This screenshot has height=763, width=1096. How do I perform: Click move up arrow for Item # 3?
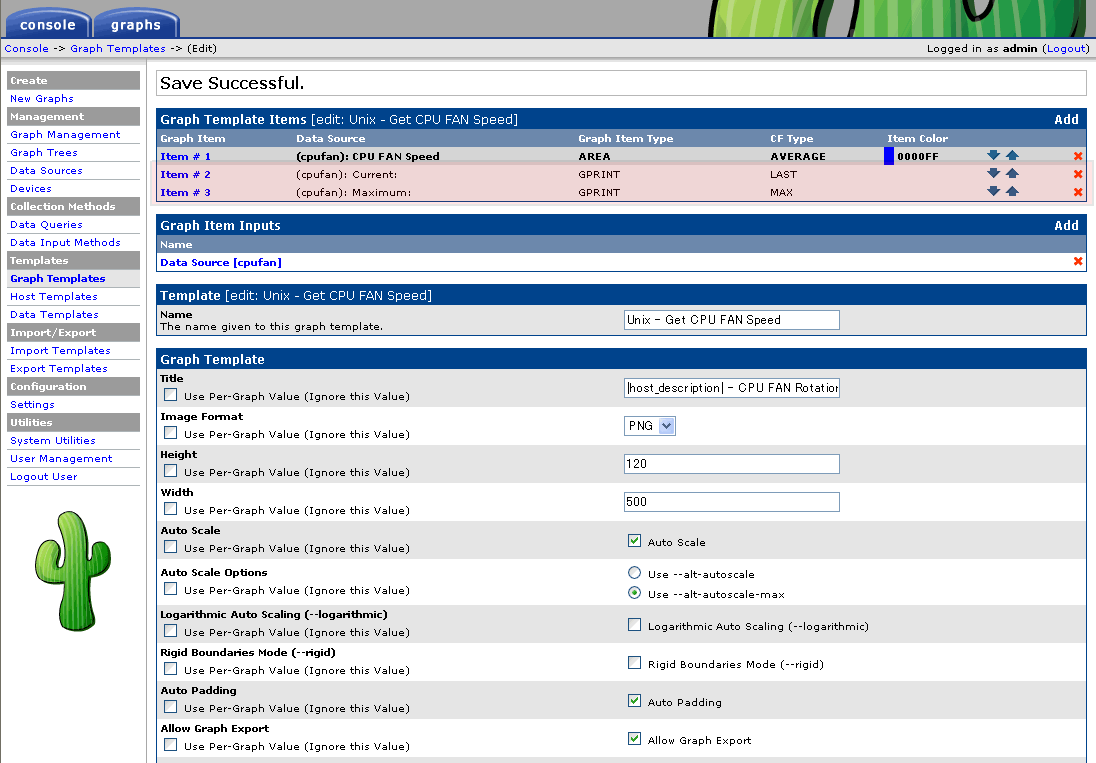coord(1012,192)
